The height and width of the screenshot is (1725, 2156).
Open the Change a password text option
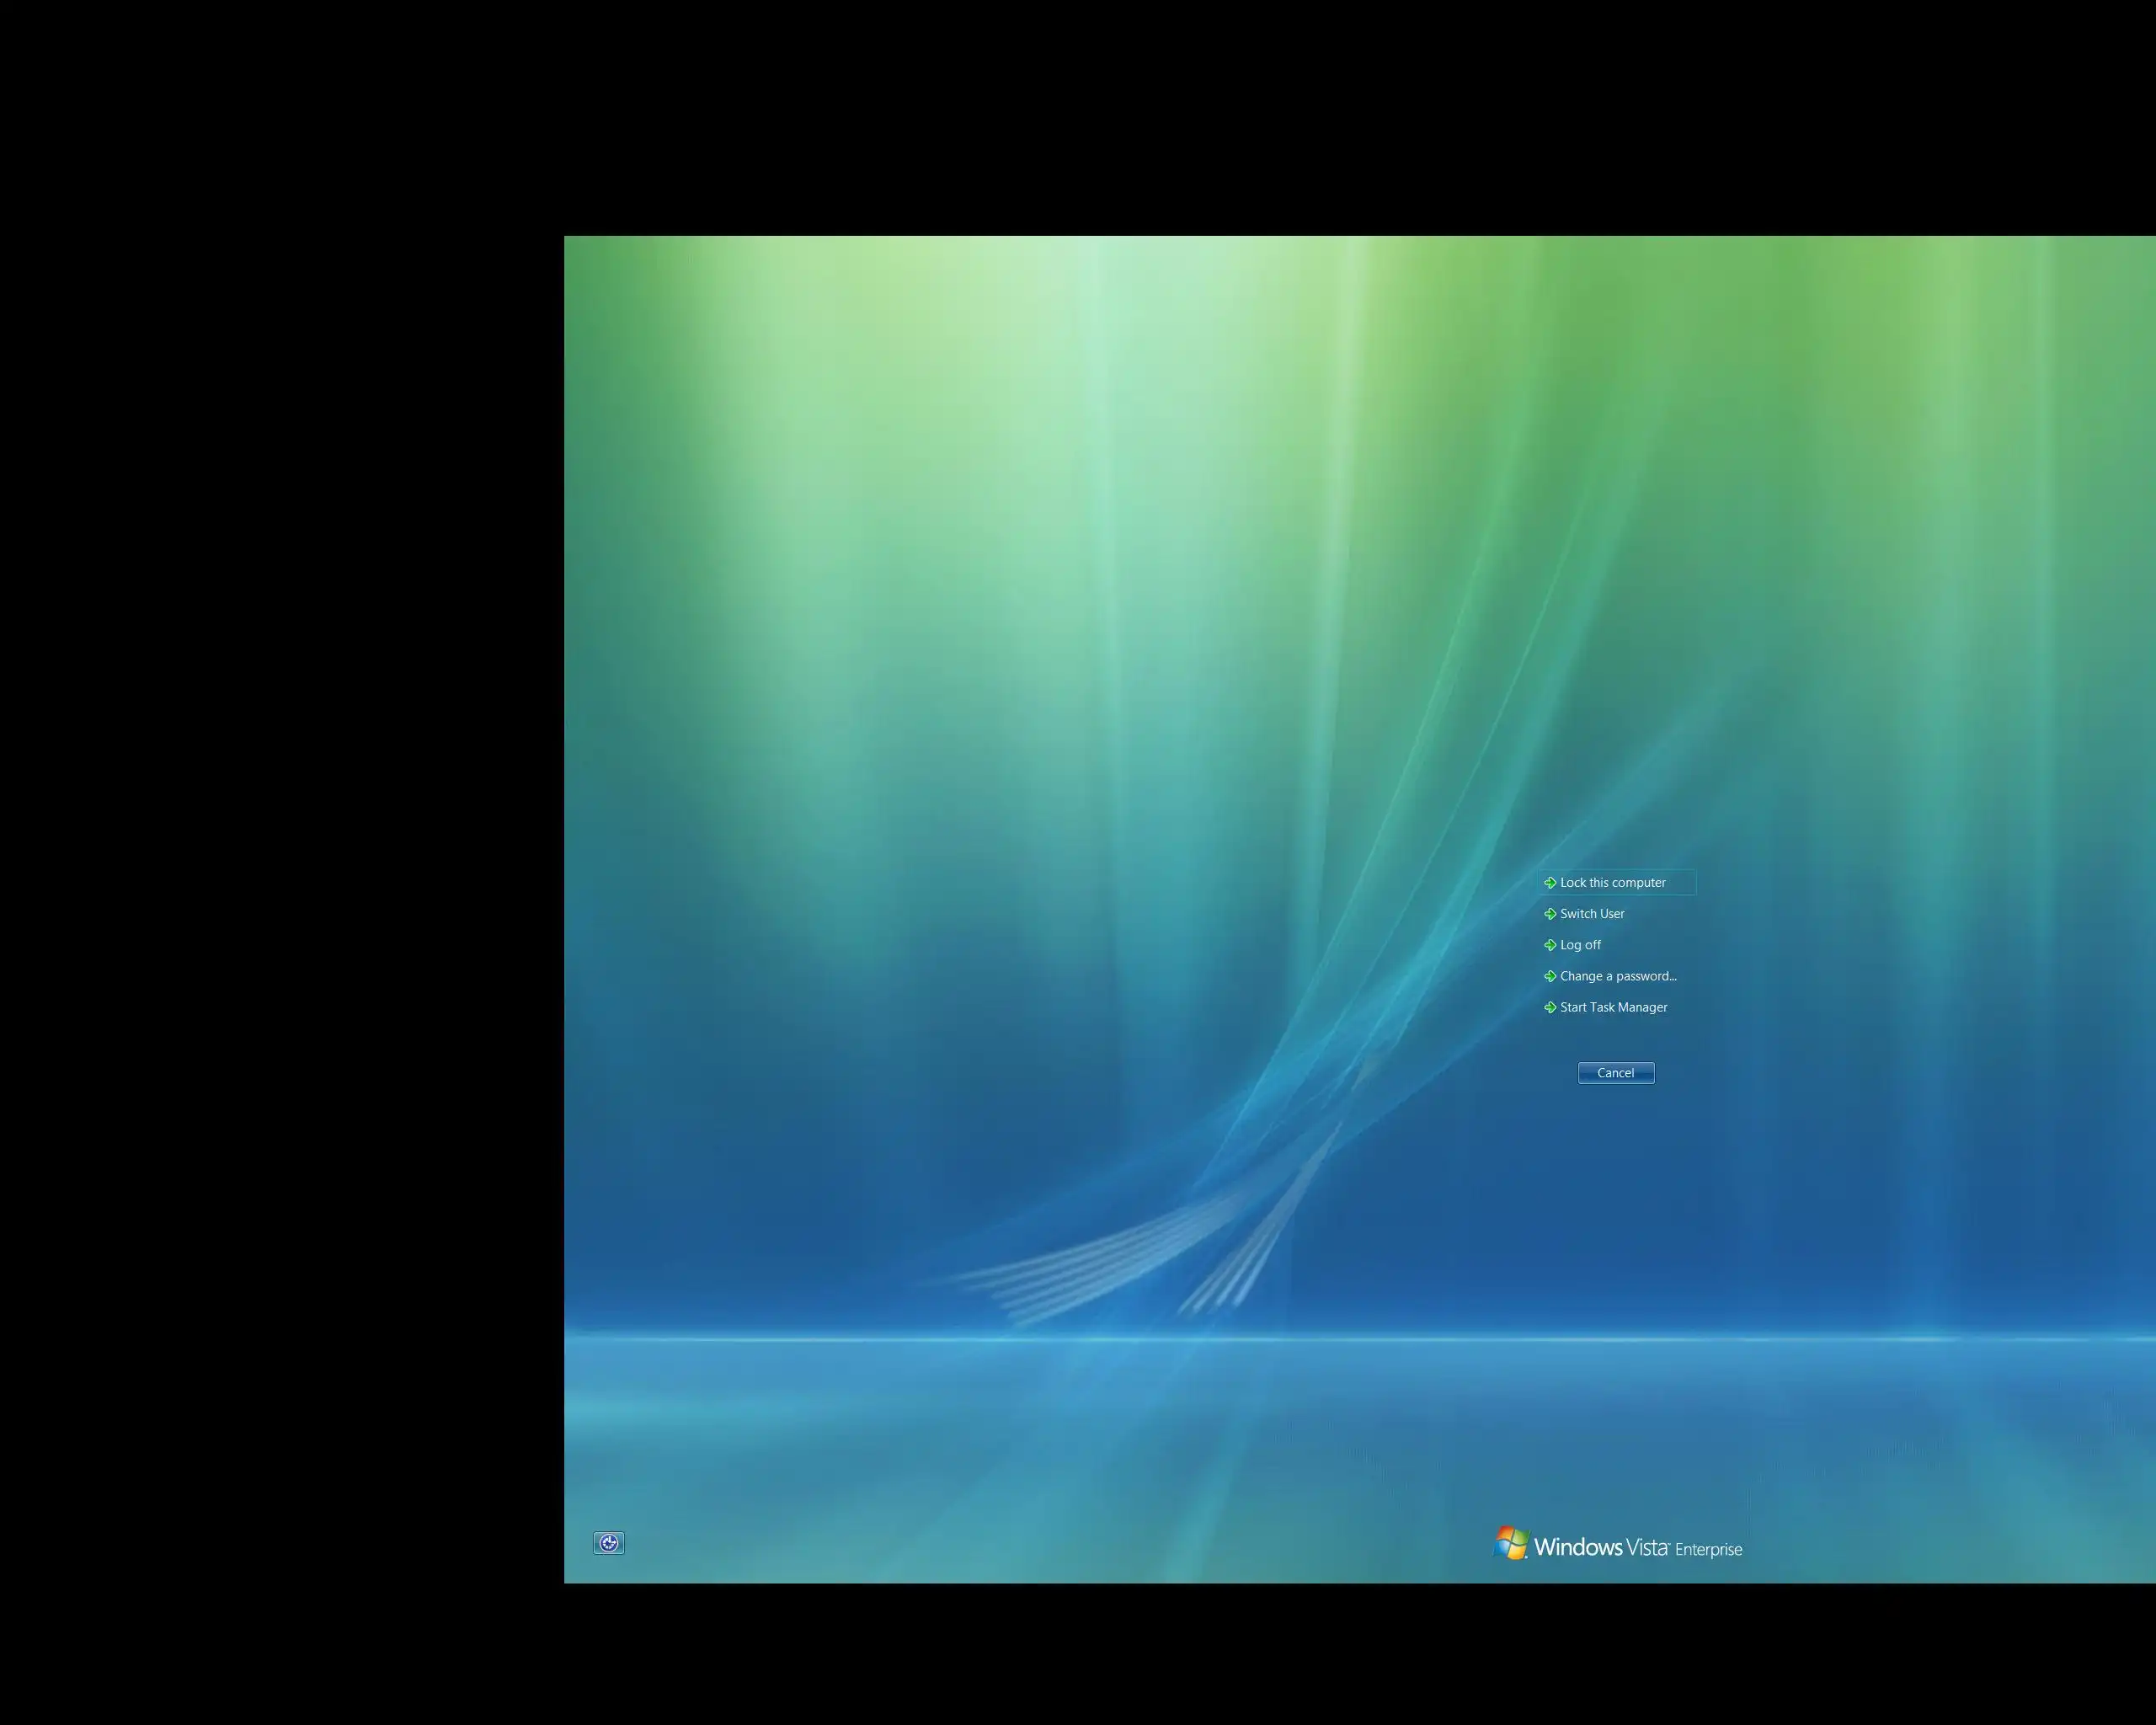1617,976
